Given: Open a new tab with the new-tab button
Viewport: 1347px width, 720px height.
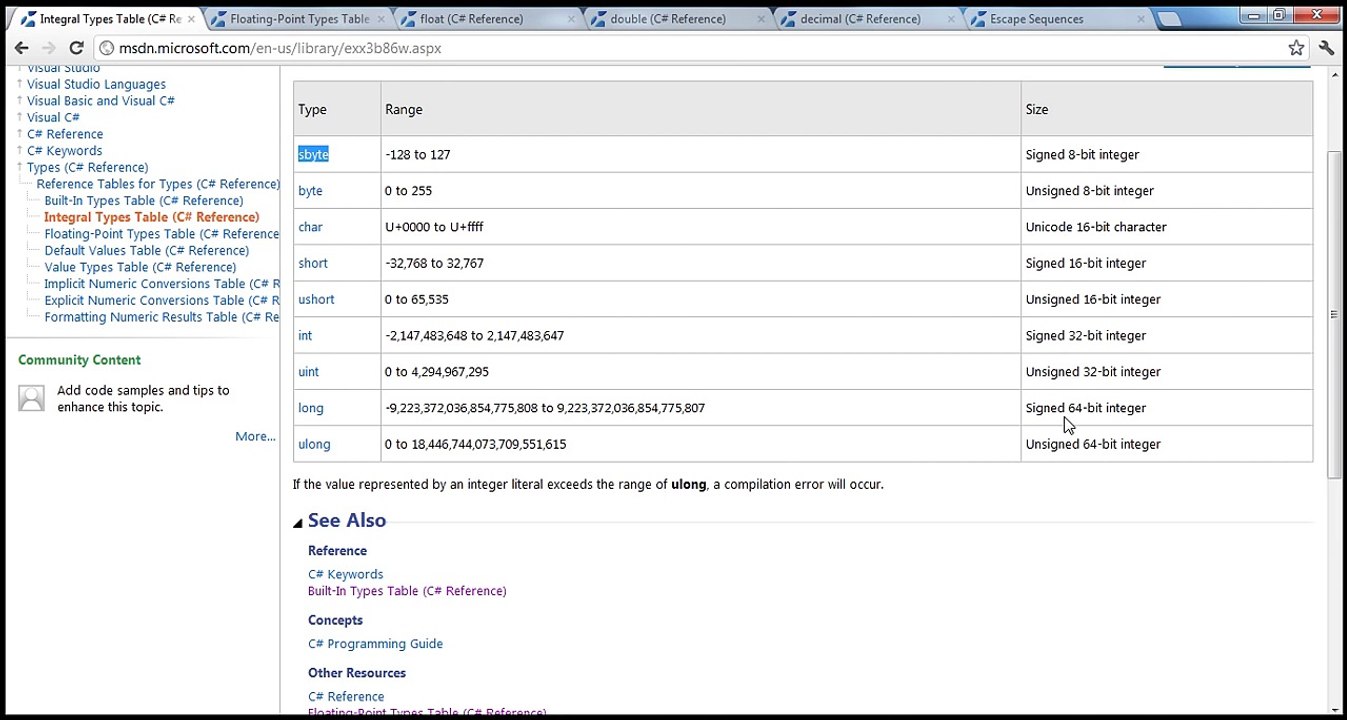Looking at the screenshot, I should (x=1167, y=19).
